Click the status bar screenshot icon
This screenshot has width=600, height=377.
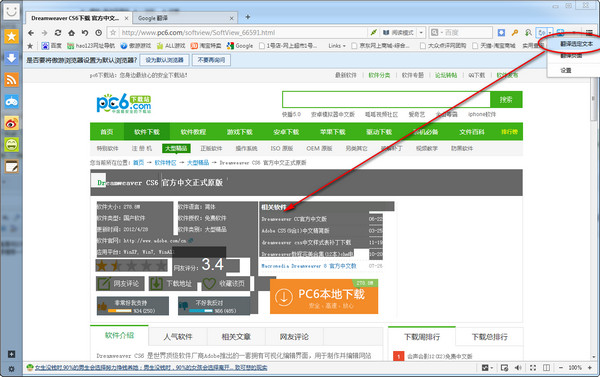coord(485,368)
